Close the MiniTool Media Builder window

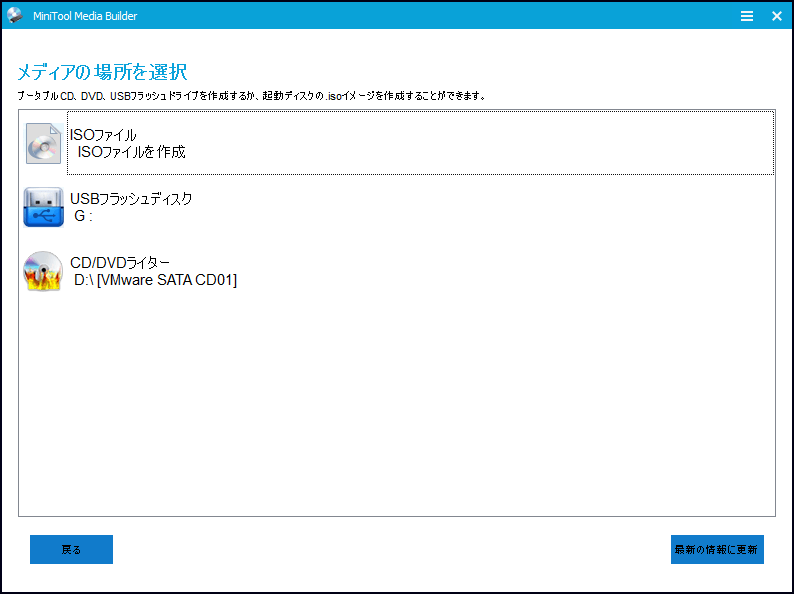coord(777,16)
